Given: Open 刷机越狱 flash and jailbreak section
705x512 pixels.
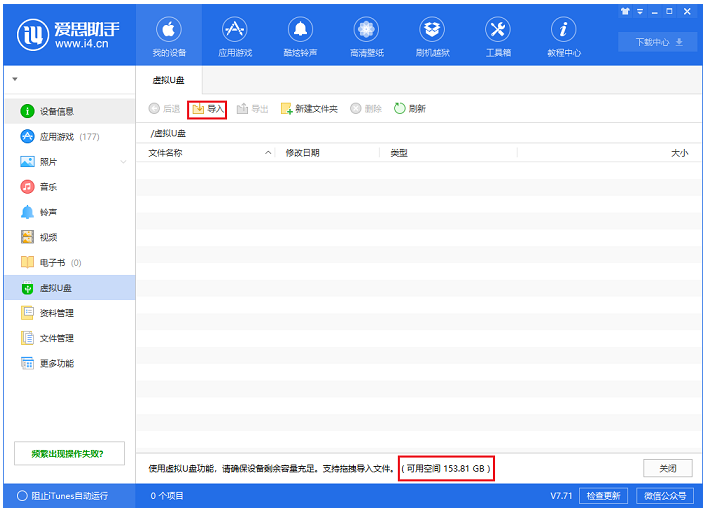Looking at the screenshot, I should 432,36.
